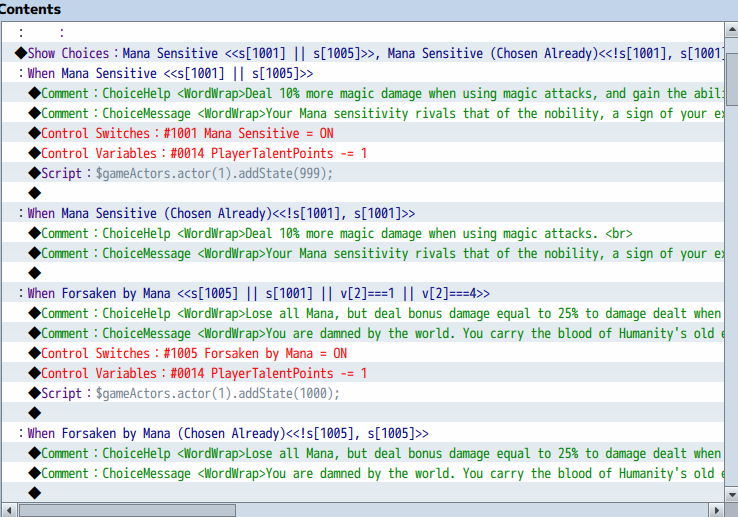
Task: Select the empty line below addState(1000) script
Action: [36, 413]
